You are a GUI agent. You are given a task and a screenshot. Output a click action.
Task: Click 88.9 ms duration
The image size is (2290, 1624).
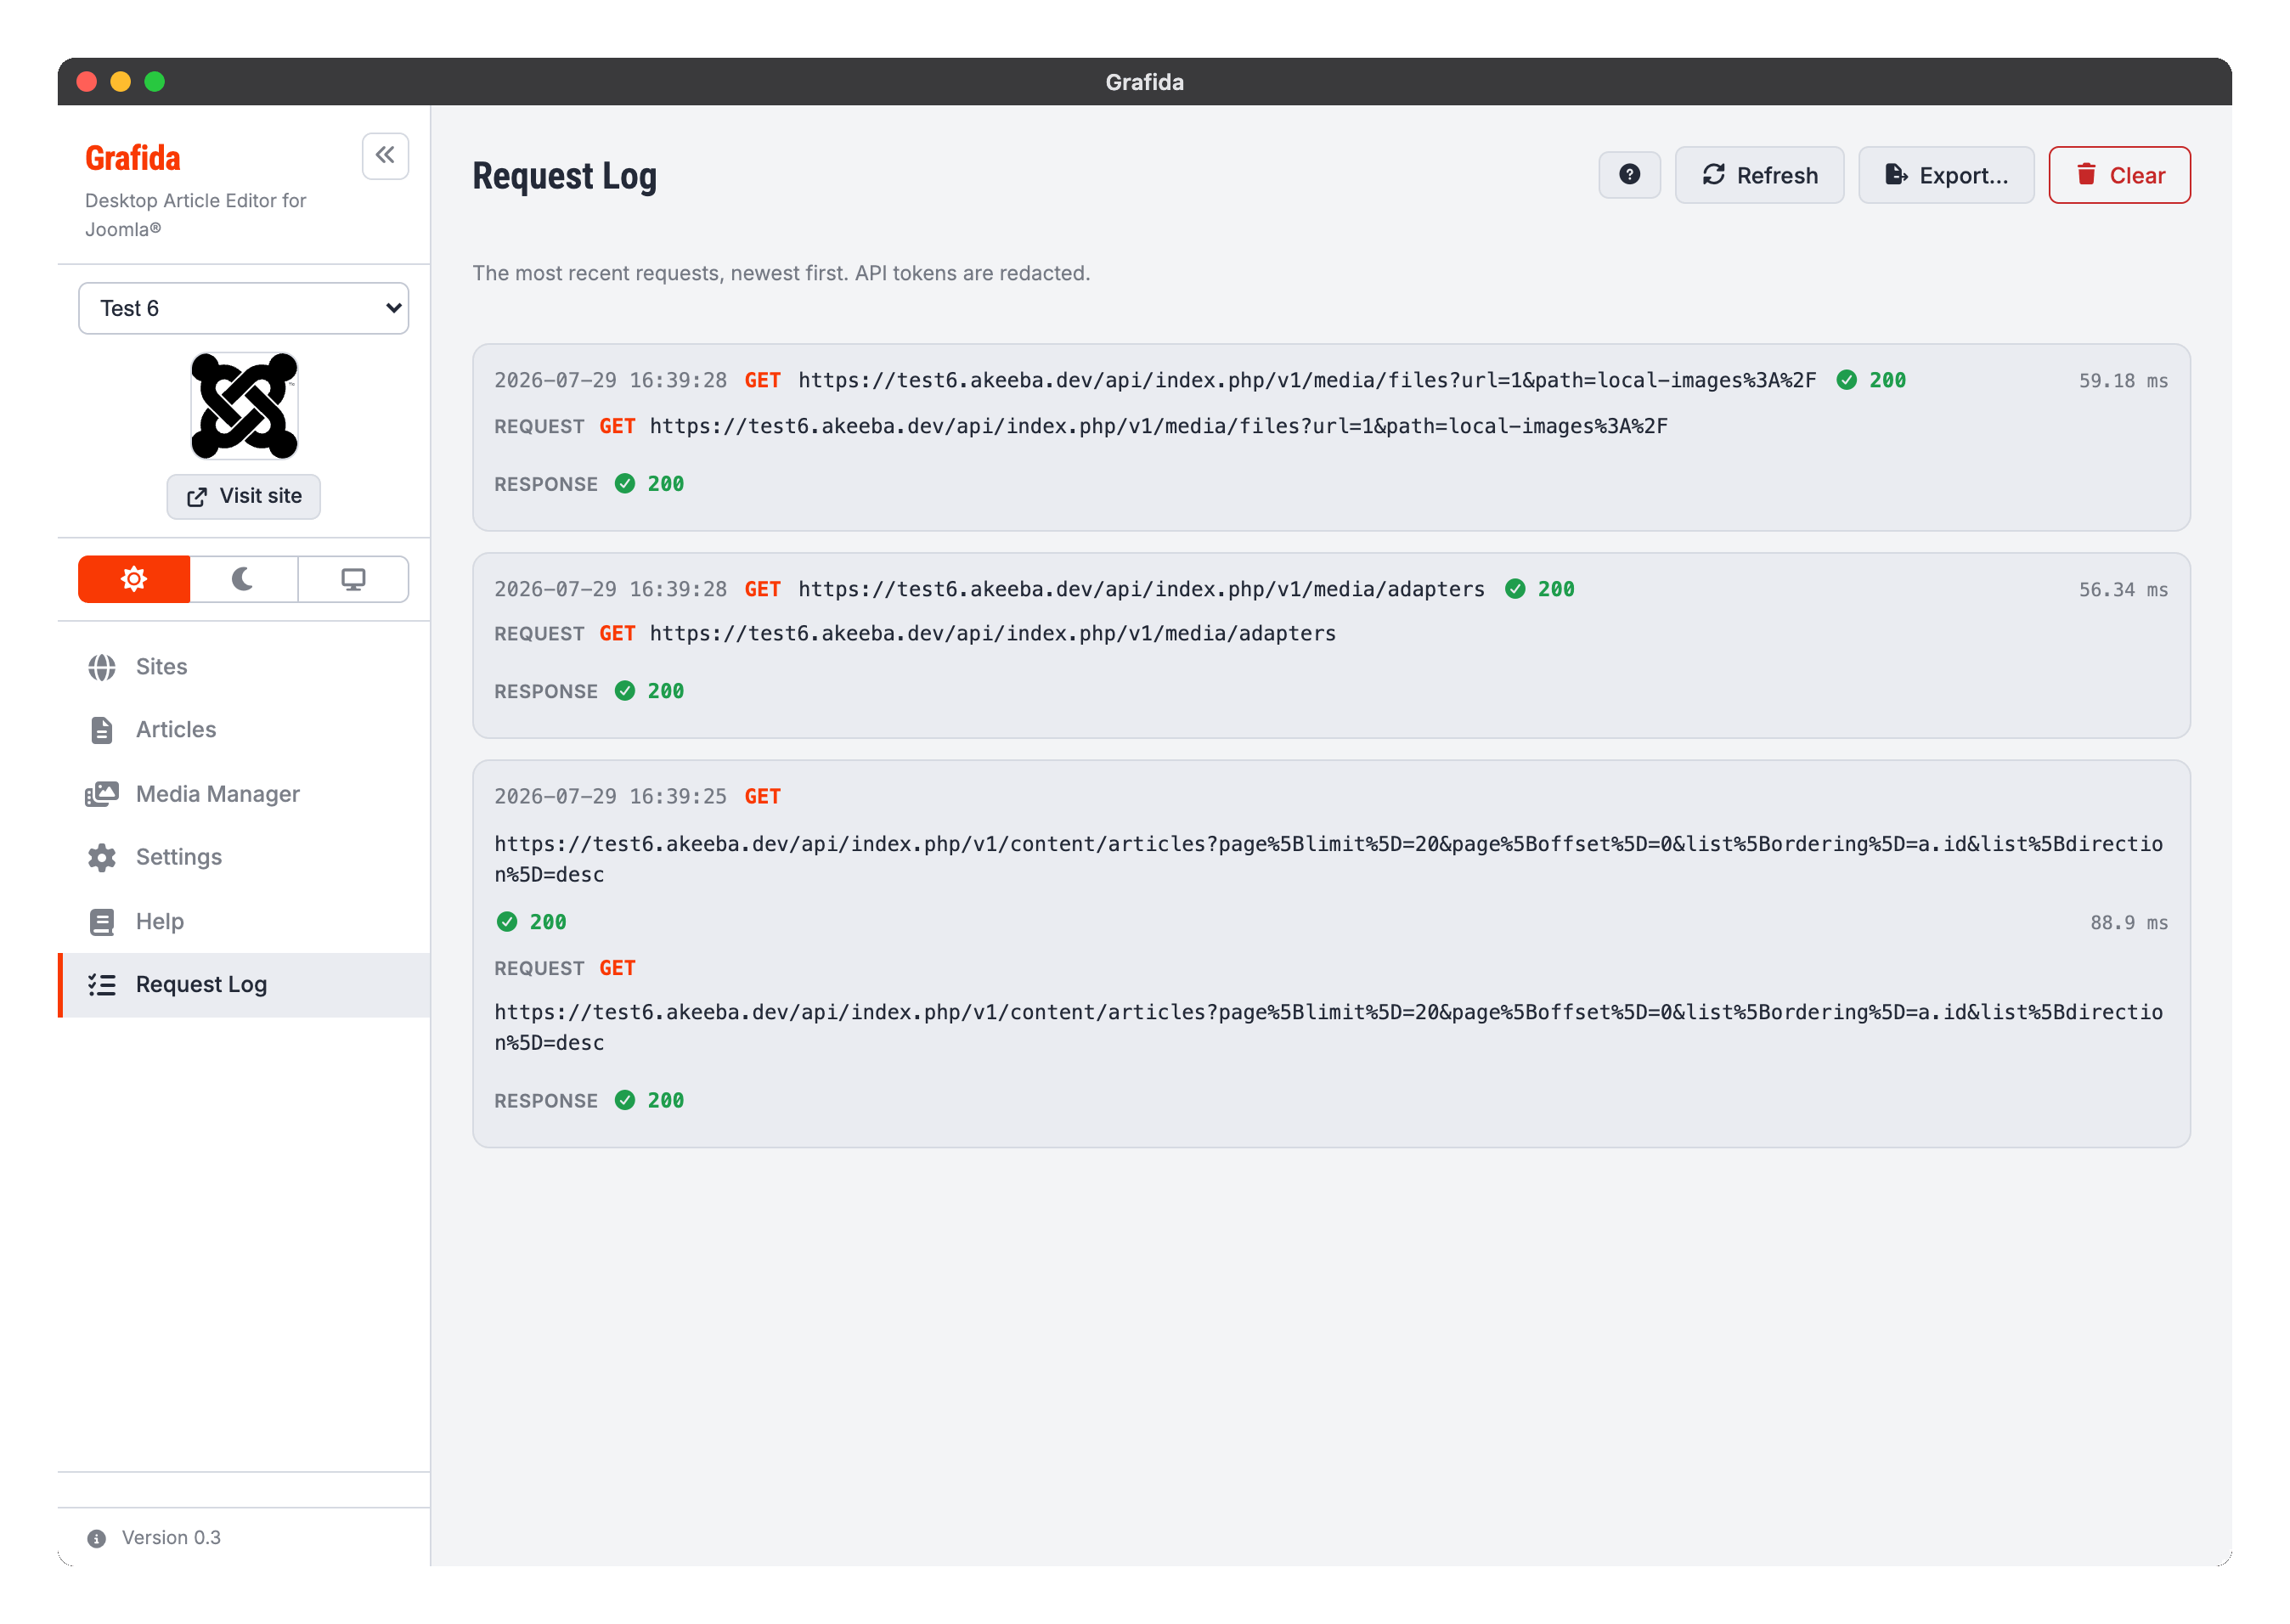point(2129,923)
